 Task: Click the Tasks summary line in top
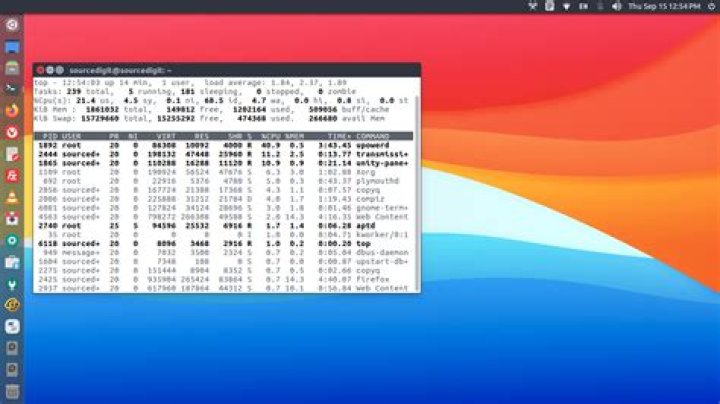click(195, 91)
